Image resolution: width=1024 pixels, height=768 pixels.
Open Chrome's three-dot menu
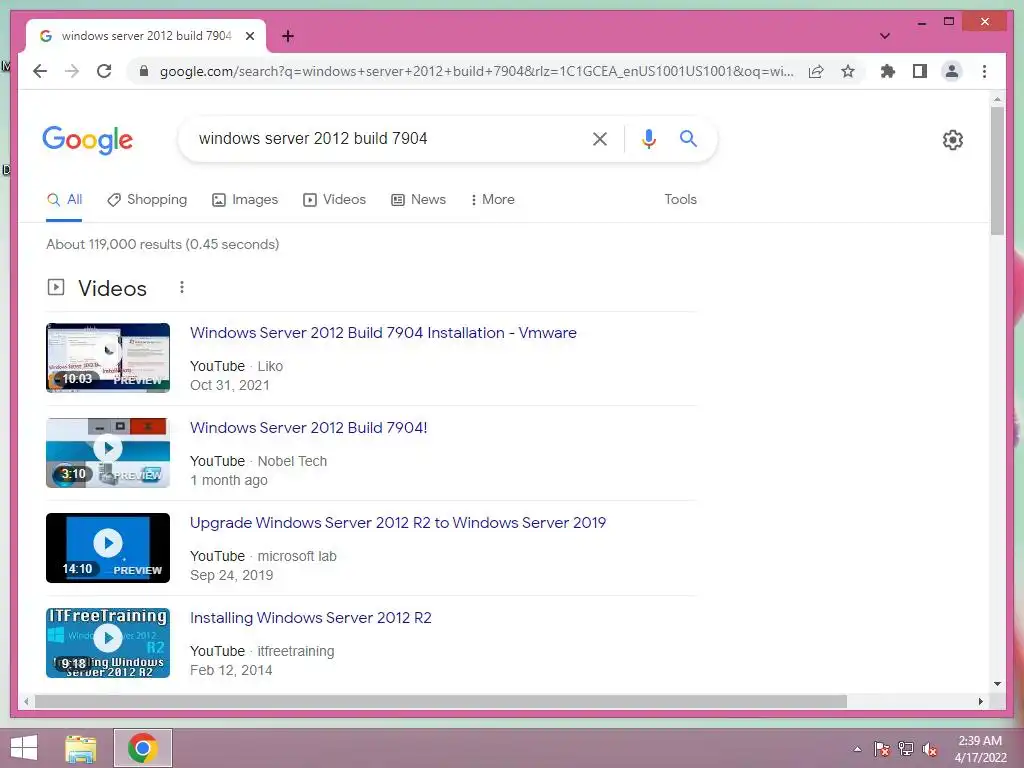[x=984, y=71]
